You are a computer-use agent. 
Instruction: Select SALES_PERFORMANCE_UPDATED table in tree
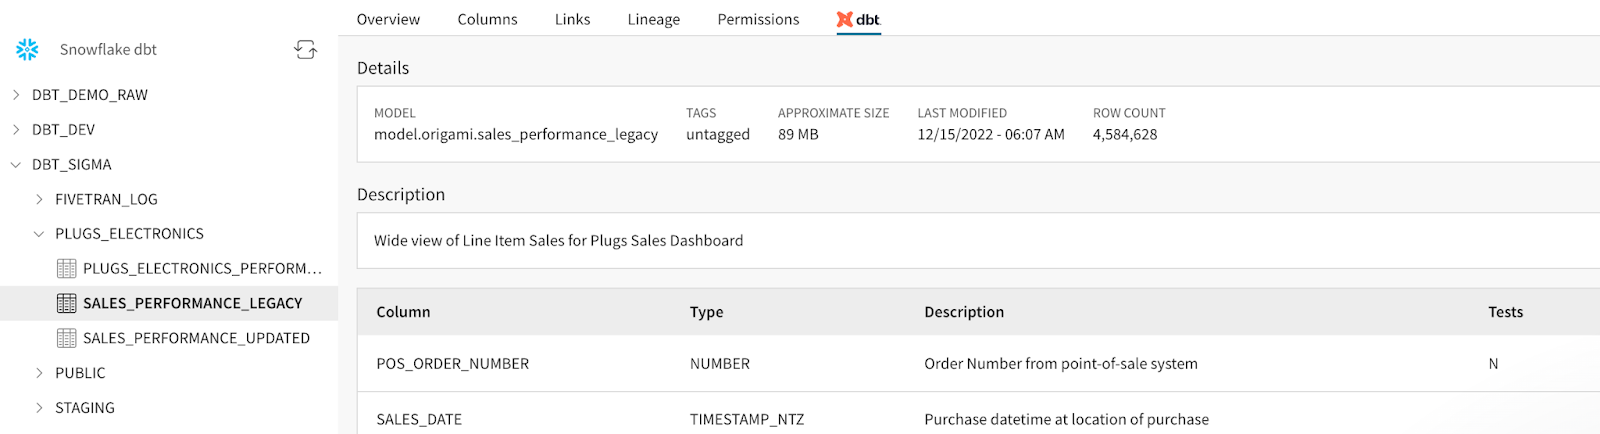[196, 338]
